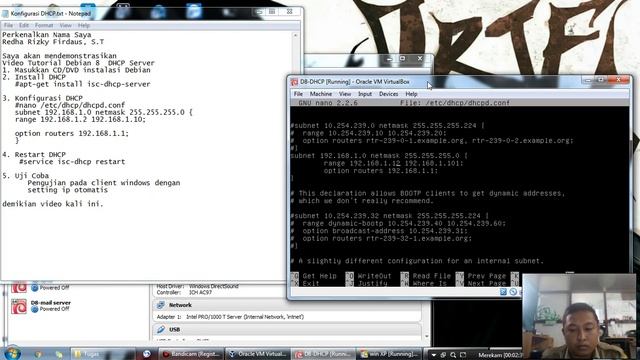Image resolution: width=640 pixels, height=360 pixels.
Task: Click Notepad icon in title bar
Action: 5,13
